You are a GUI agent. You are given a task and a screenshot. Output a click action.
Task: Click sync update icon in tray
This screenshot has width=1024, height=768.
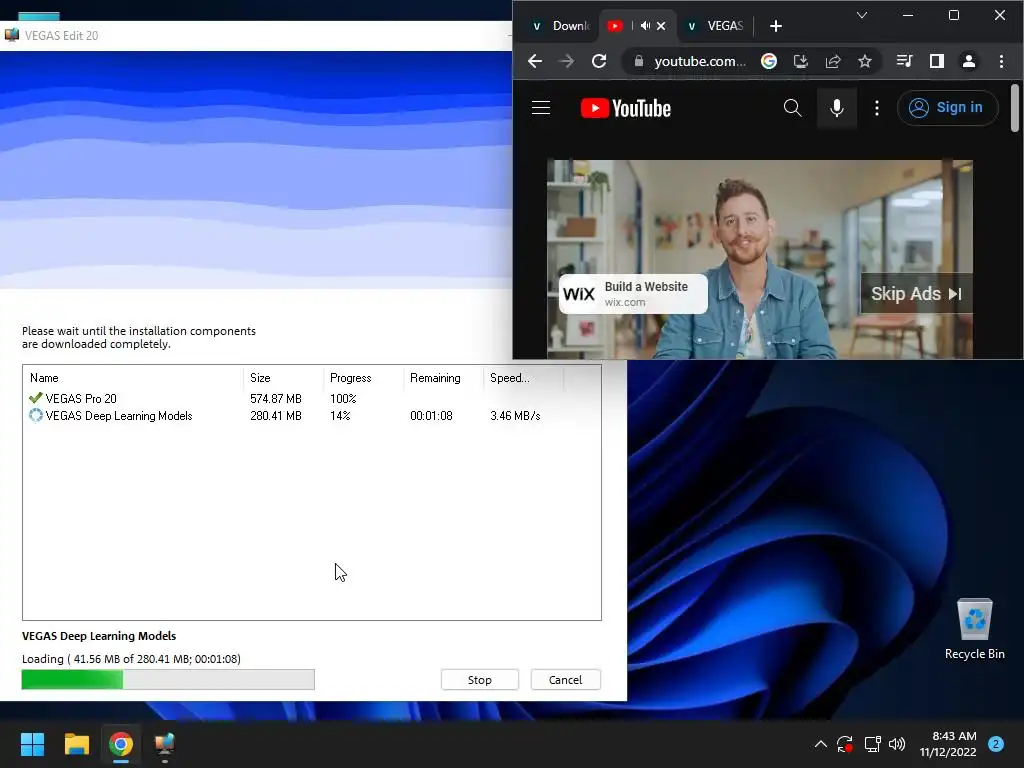click(844, 744)
